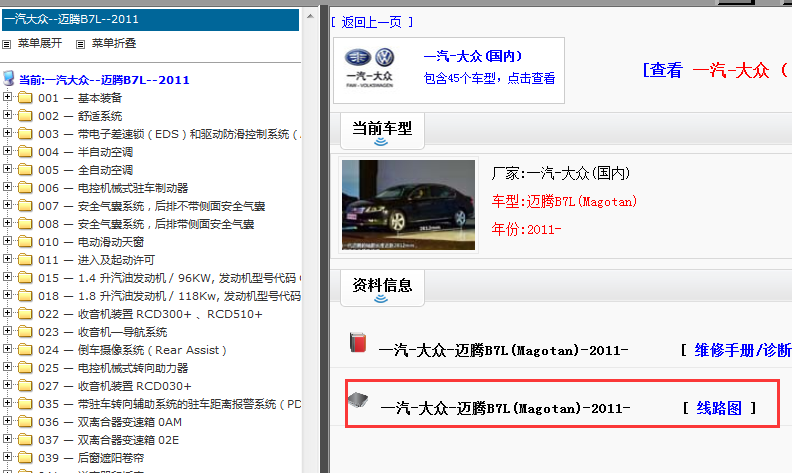Click 菜单展开 to expand menu
The image size is (792, 473).
coord(40,43)
